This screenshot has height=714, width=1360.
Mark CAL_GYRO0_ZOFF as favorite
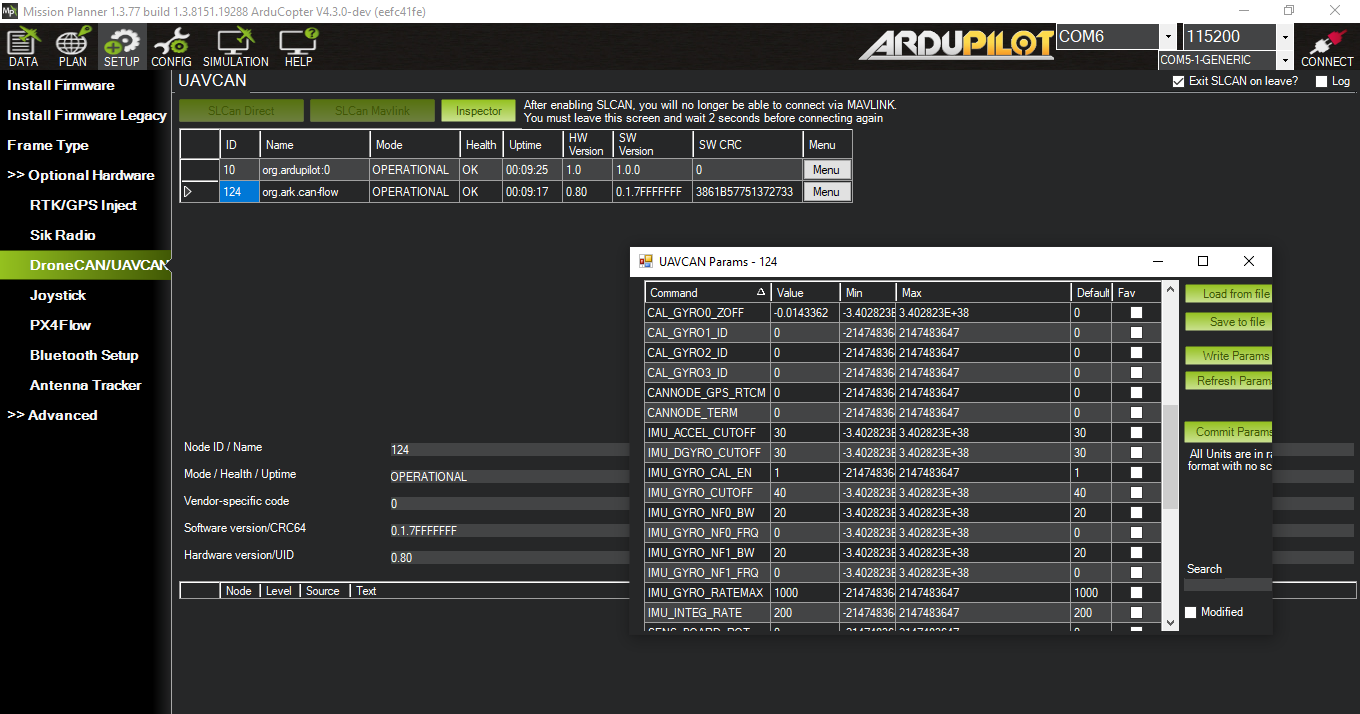point(1136,313)
